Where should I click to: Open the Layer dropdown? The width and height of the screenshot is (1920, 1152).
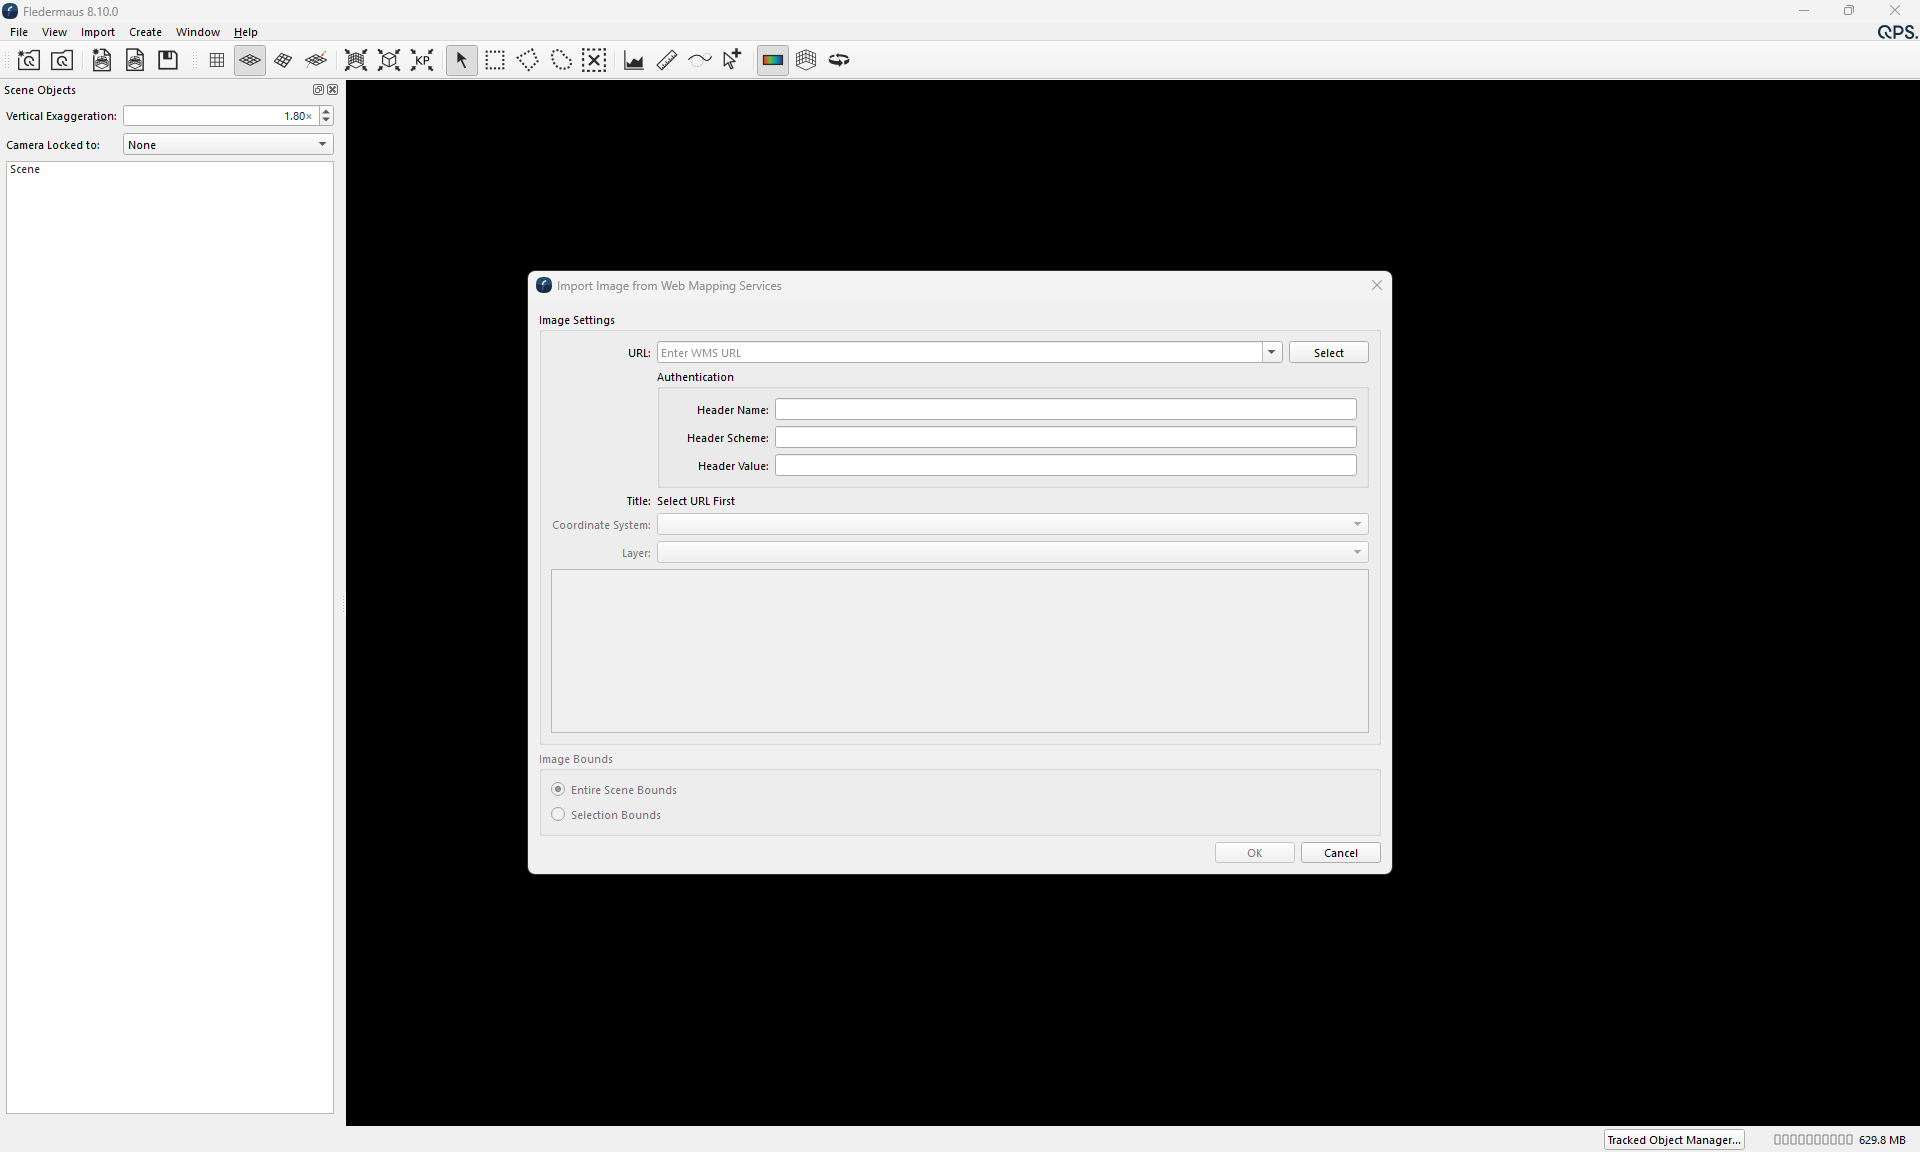tap(1012, 553)
